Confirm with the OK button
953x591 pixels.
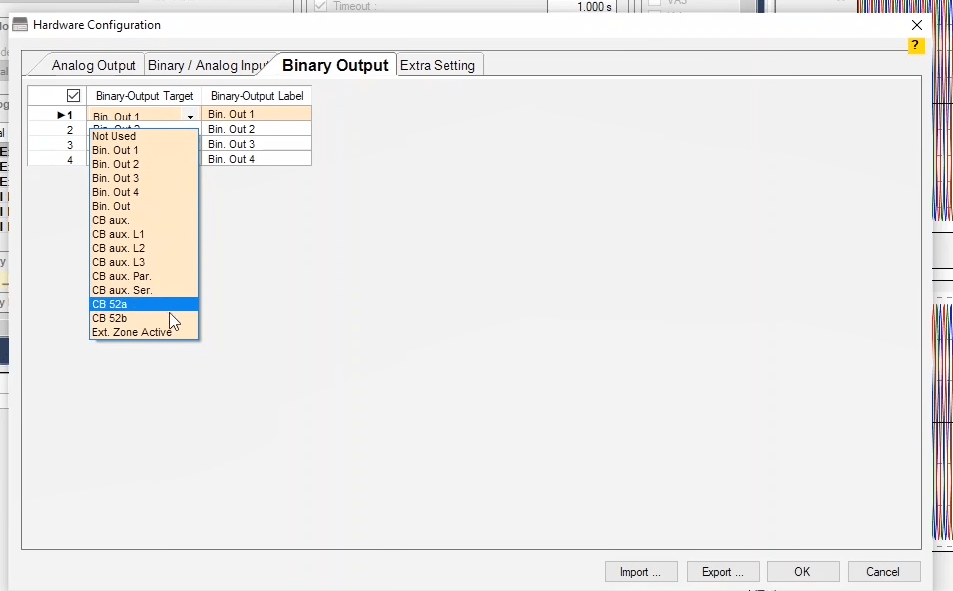802,572
